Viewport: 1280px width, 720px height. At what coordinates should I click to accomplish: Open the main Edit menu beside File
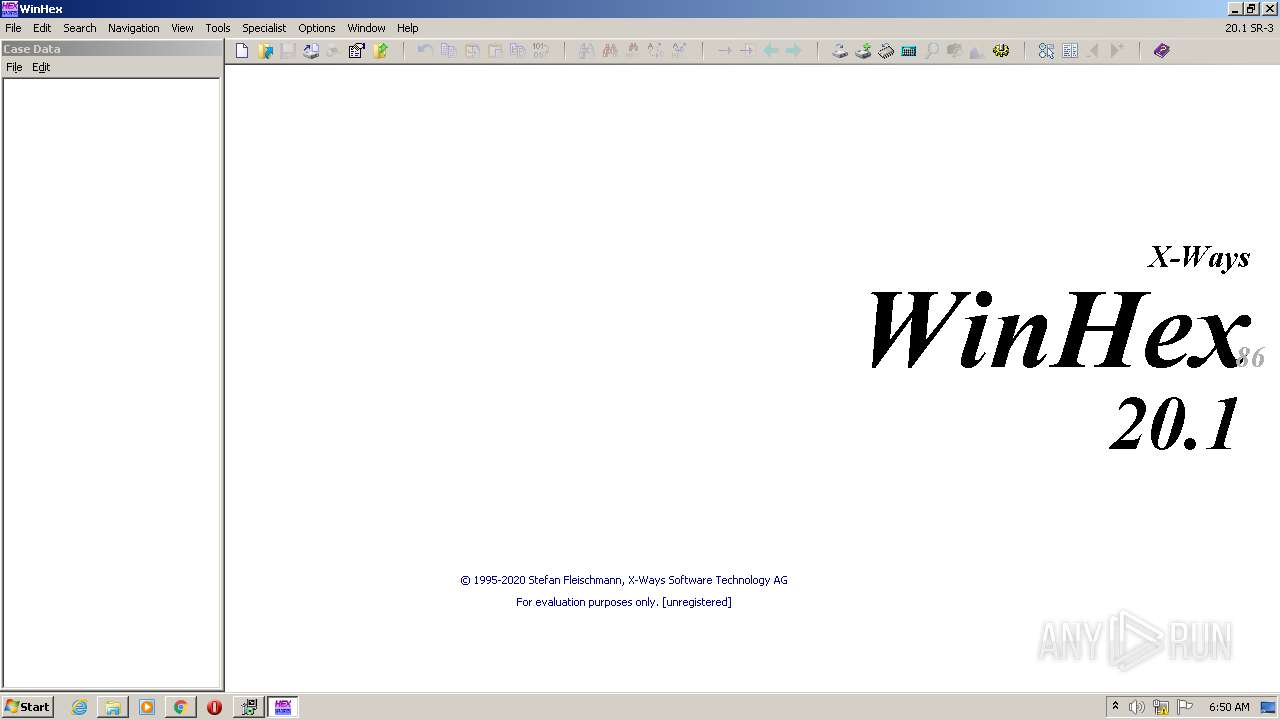pos(42,28)
